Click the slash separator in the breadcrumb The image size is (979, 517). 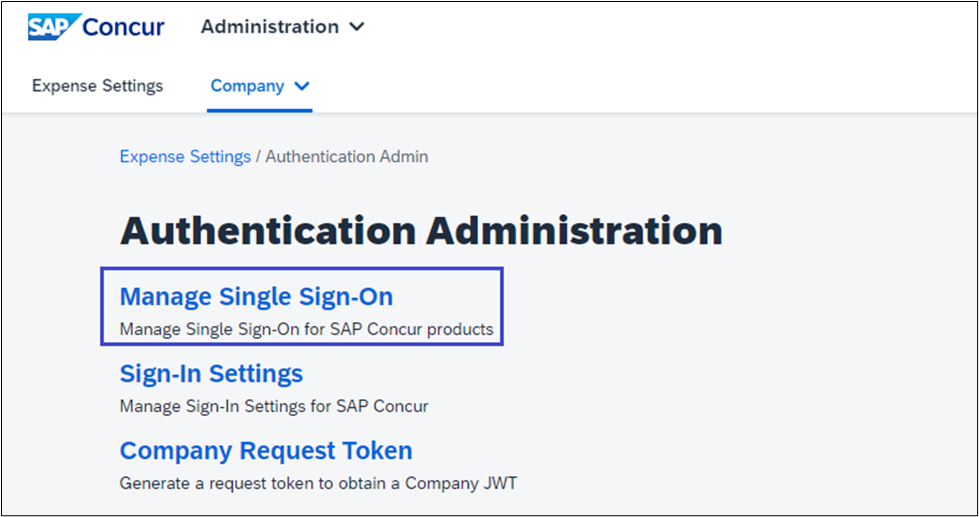tap(258, 156)
